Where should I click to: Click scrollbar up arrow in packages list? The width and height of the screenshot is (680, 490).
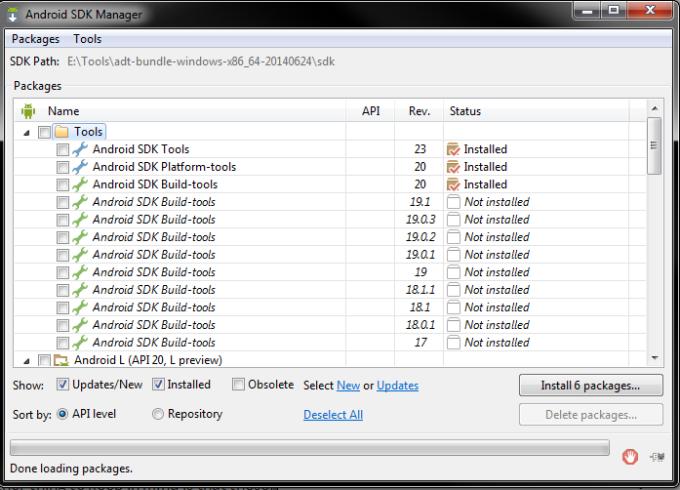pyautogui.click(x=654, y=108)
